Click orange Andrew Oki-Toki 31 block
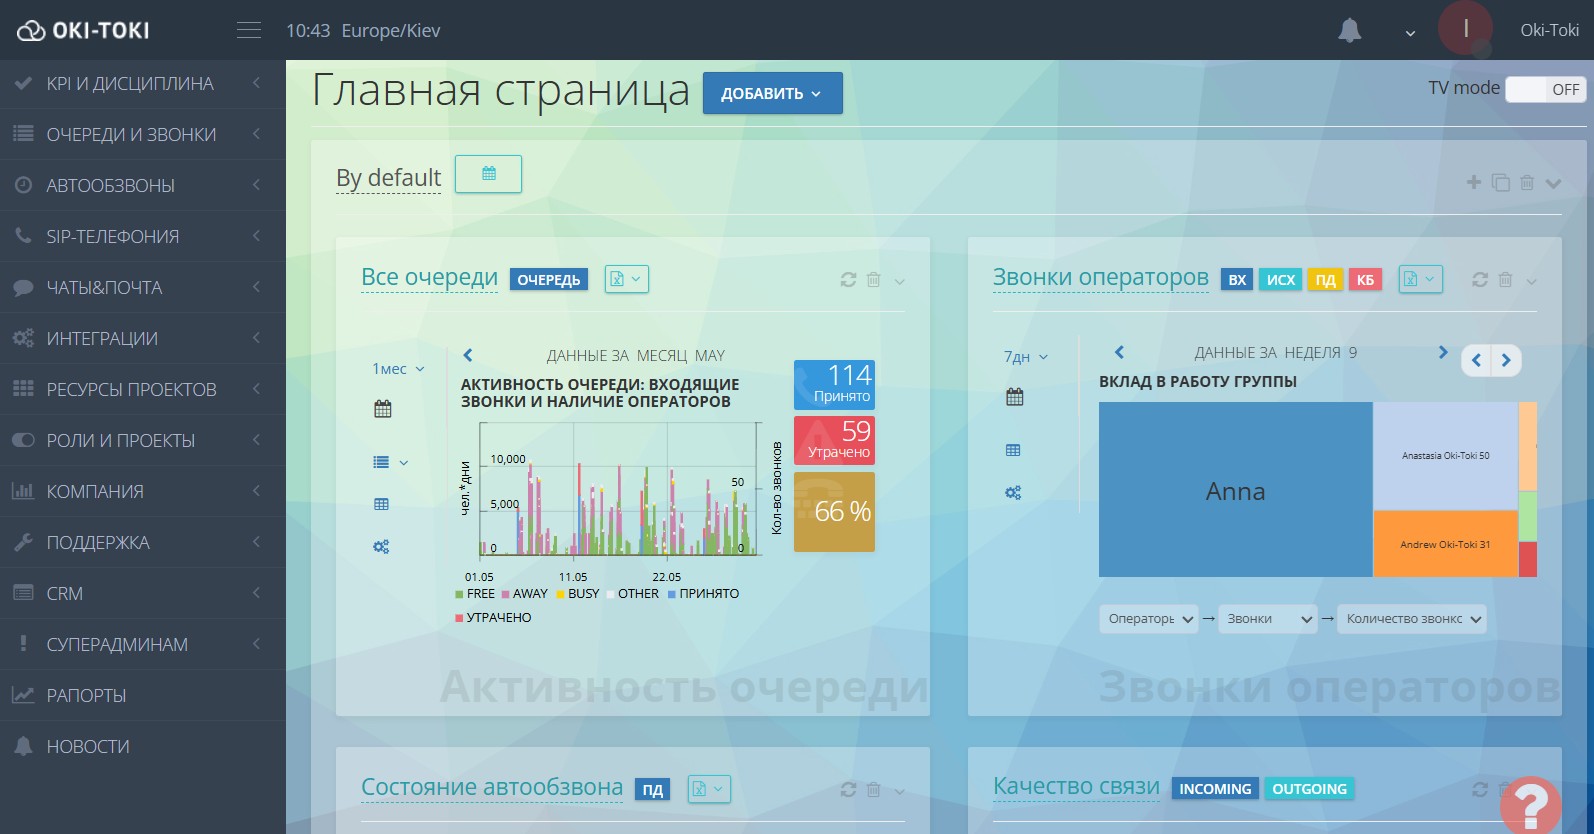 click(1445, 544)
